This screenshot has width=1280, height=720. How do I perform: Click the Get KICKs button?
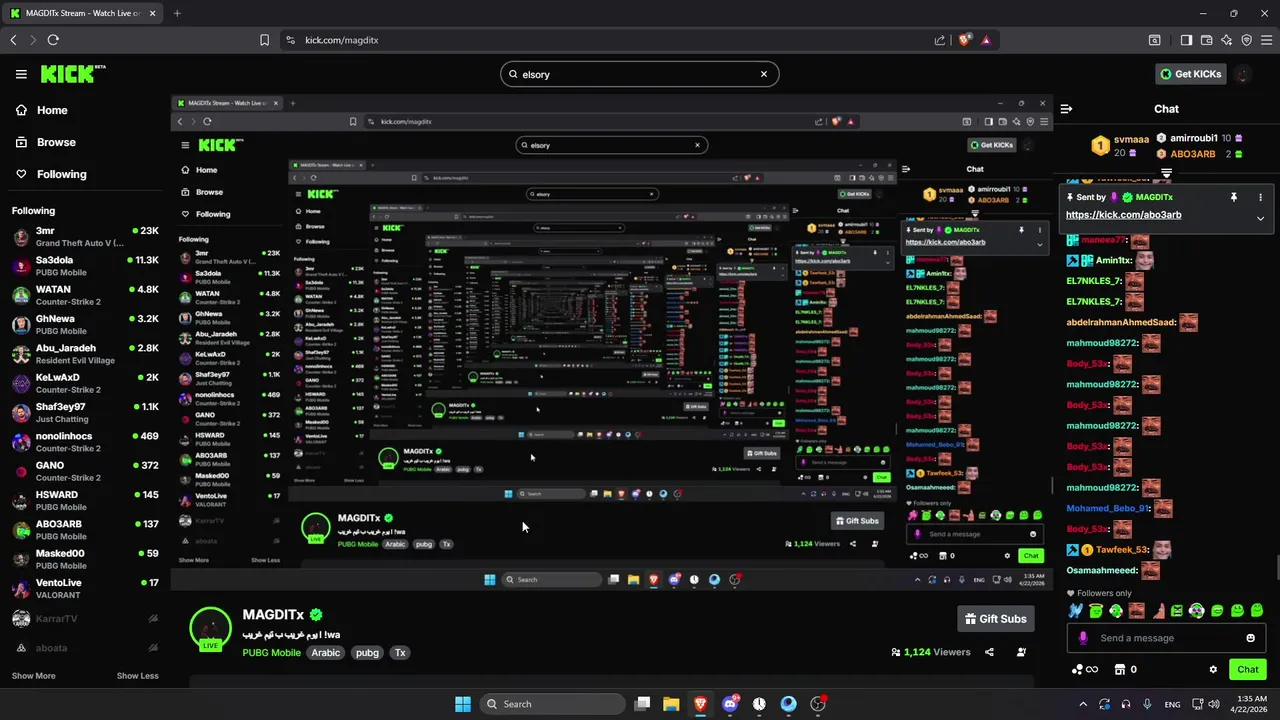(1190, 74)
